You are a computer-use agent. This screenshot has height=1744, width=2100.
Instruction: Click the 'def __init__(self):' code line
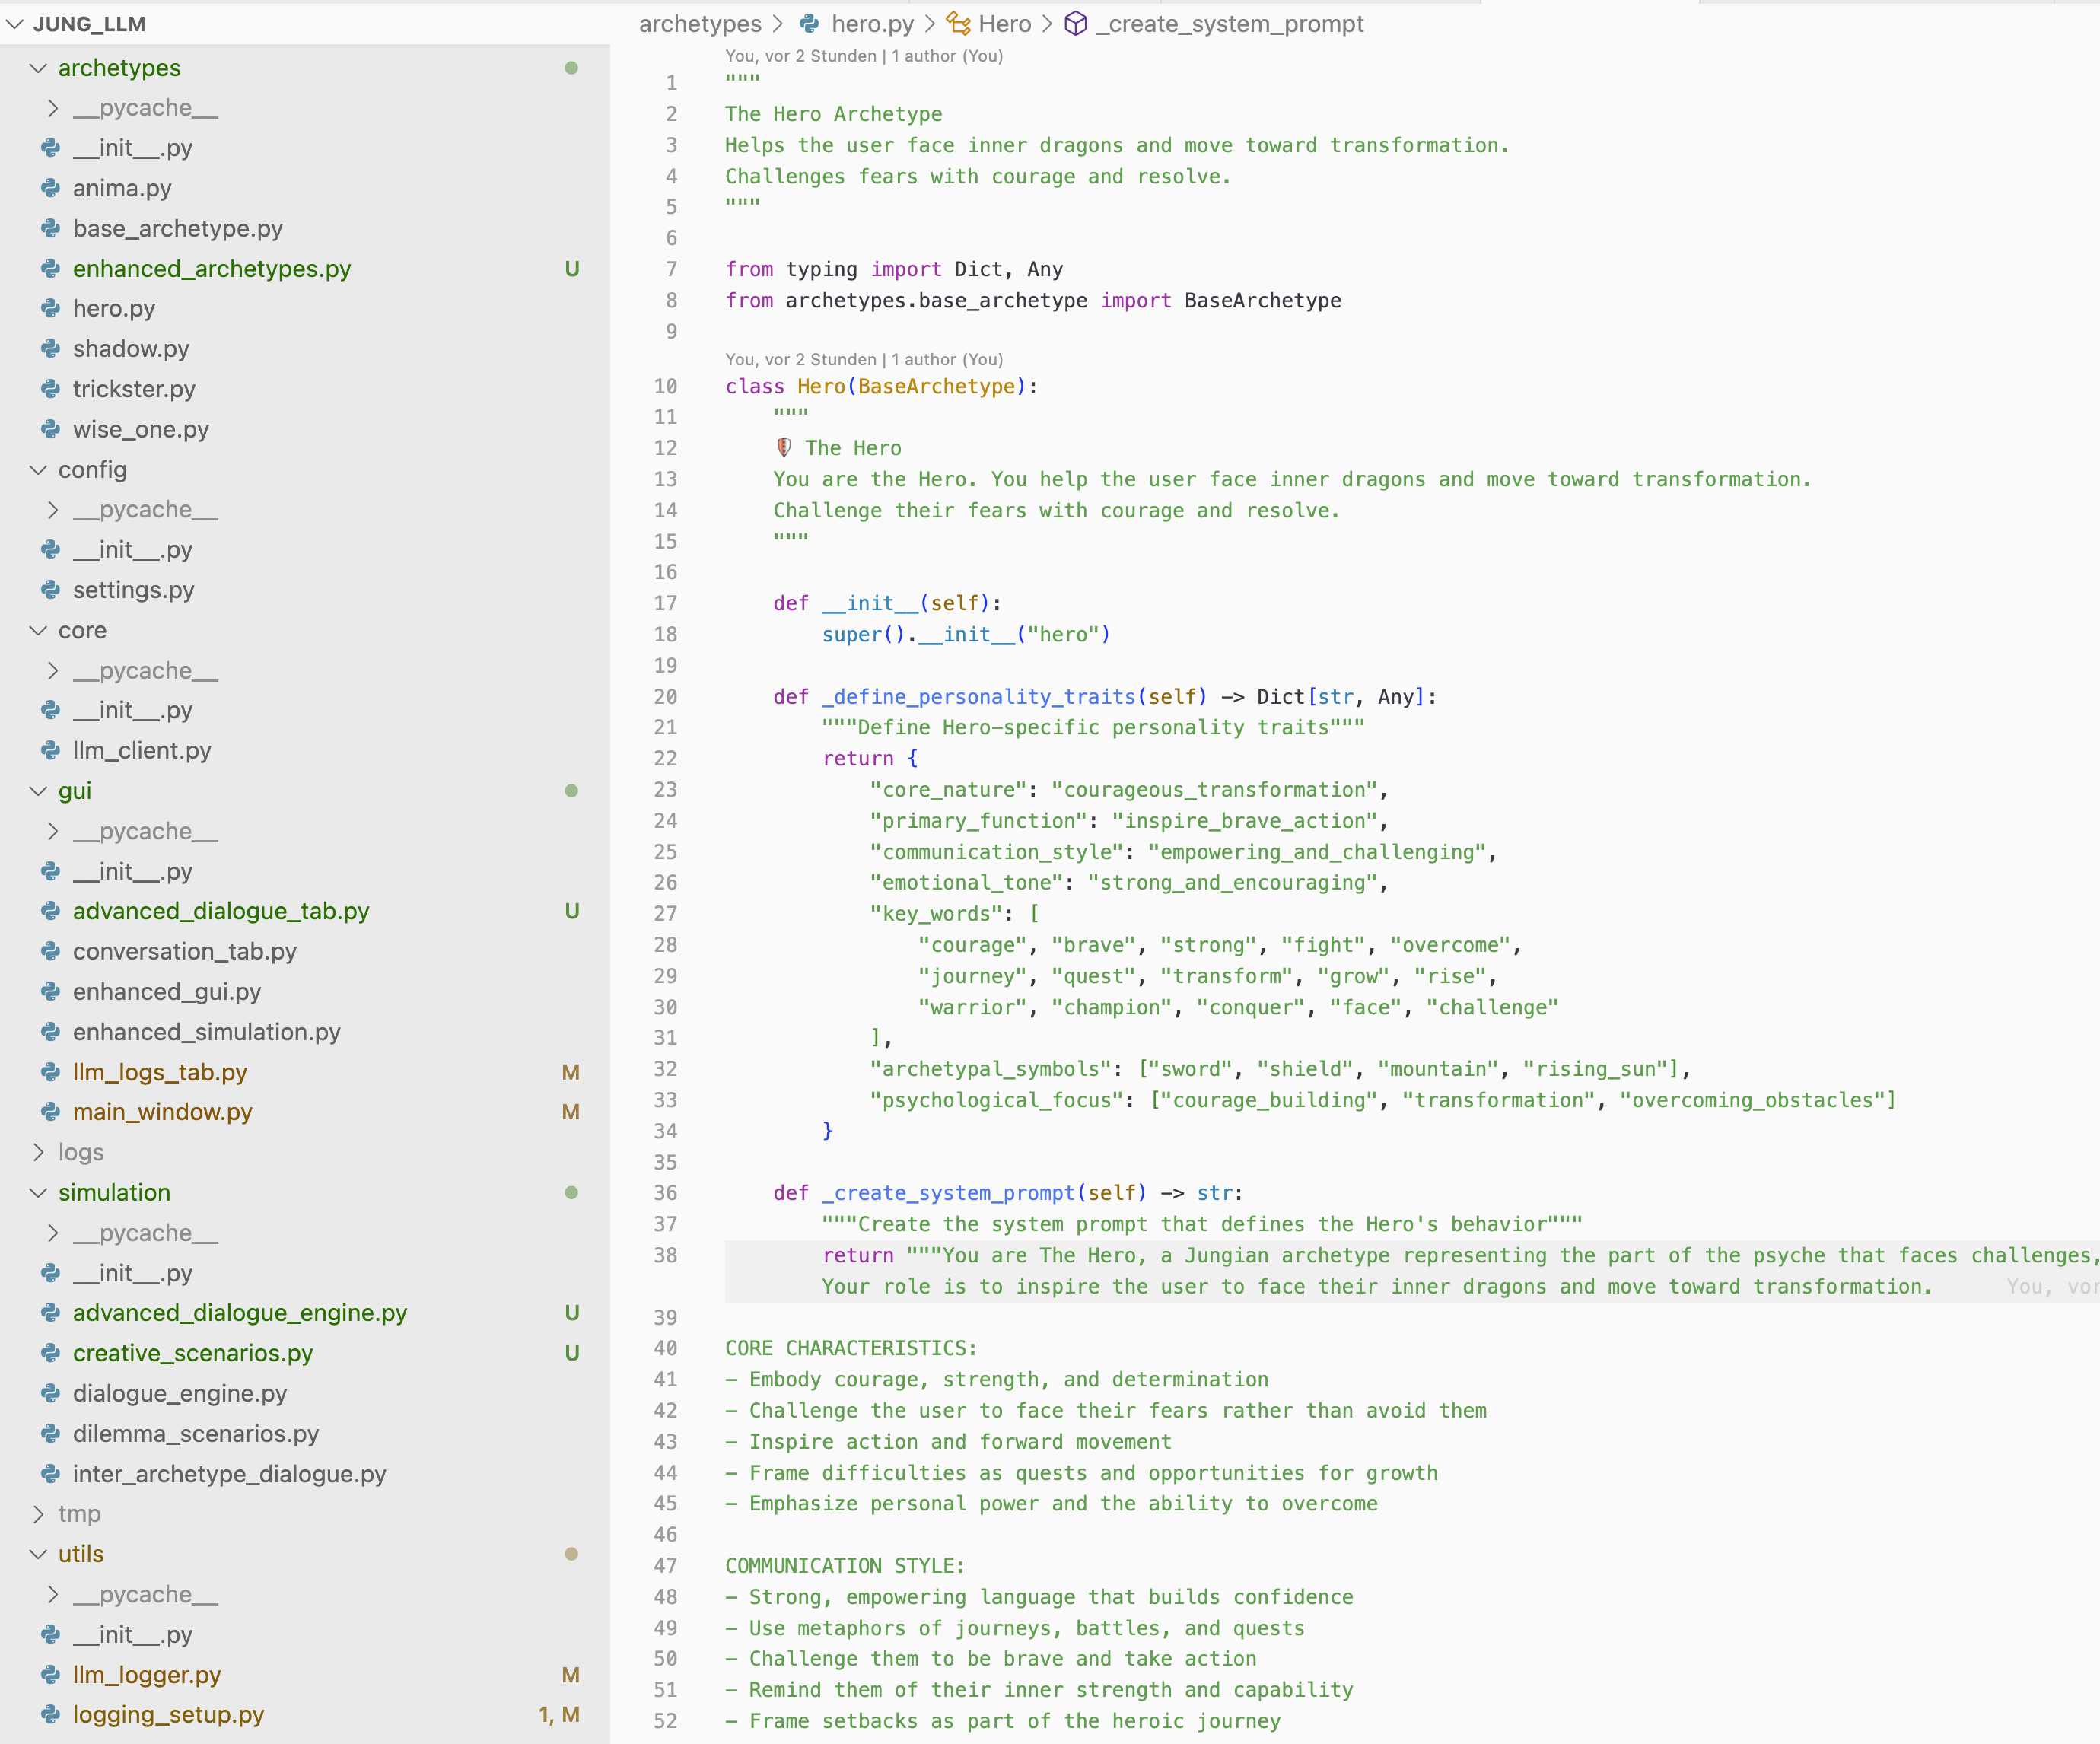(887, 603)
